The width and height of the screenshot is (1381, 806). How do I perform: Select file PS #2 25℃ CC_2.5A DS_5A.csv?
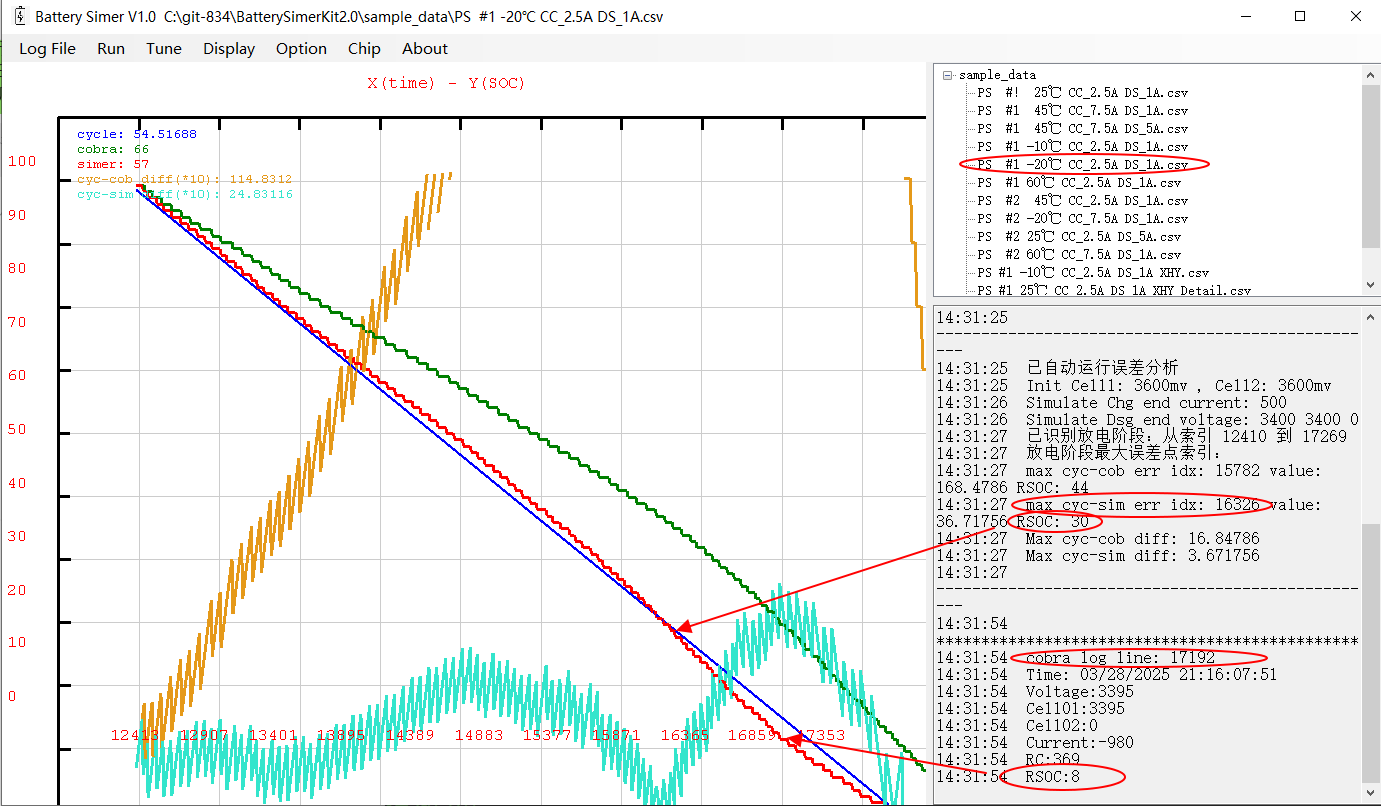[1078, 237]
